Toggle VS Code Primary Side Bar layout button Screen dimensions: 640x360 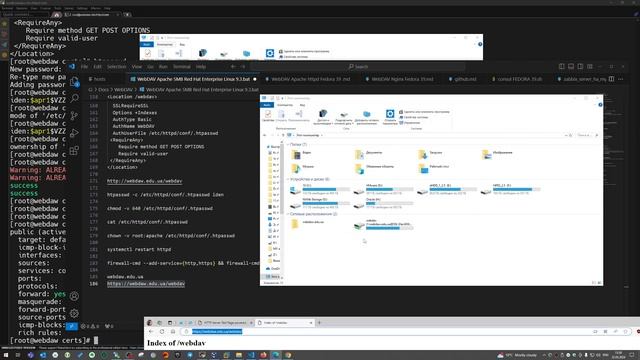[562, 67]
